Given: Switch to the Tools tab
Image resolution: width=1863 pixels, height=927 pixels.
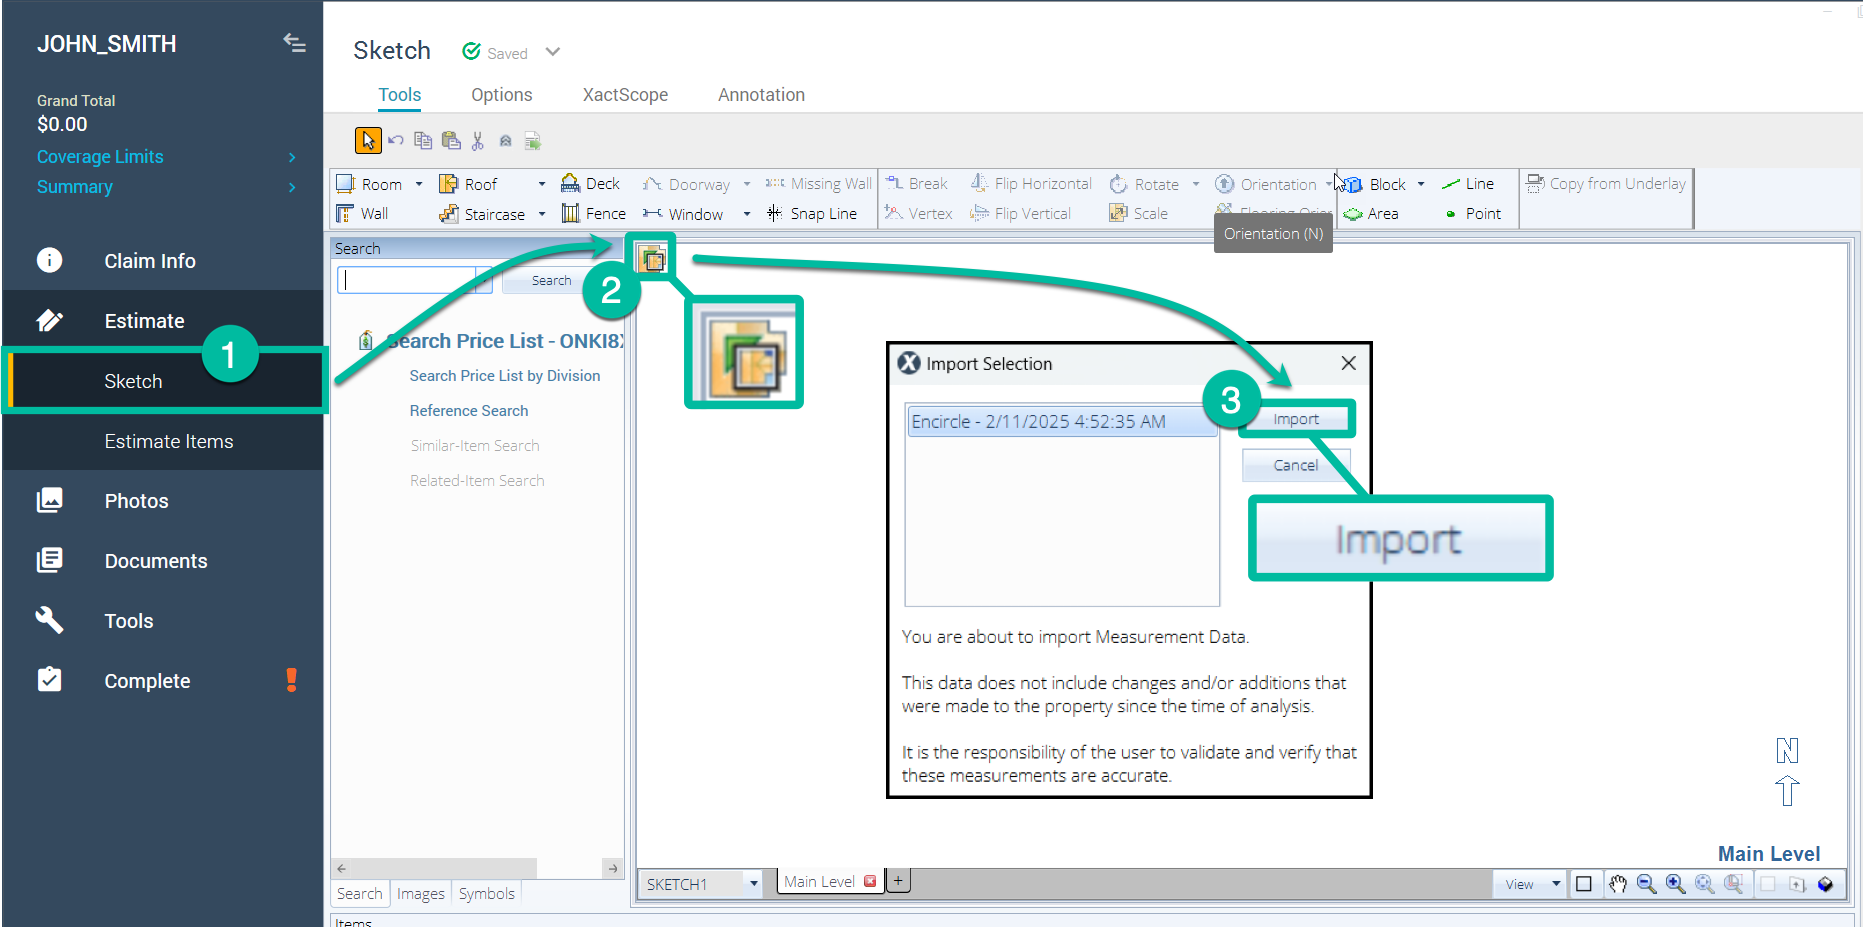Looking at the screenshot, I should (x=400, y=95).
